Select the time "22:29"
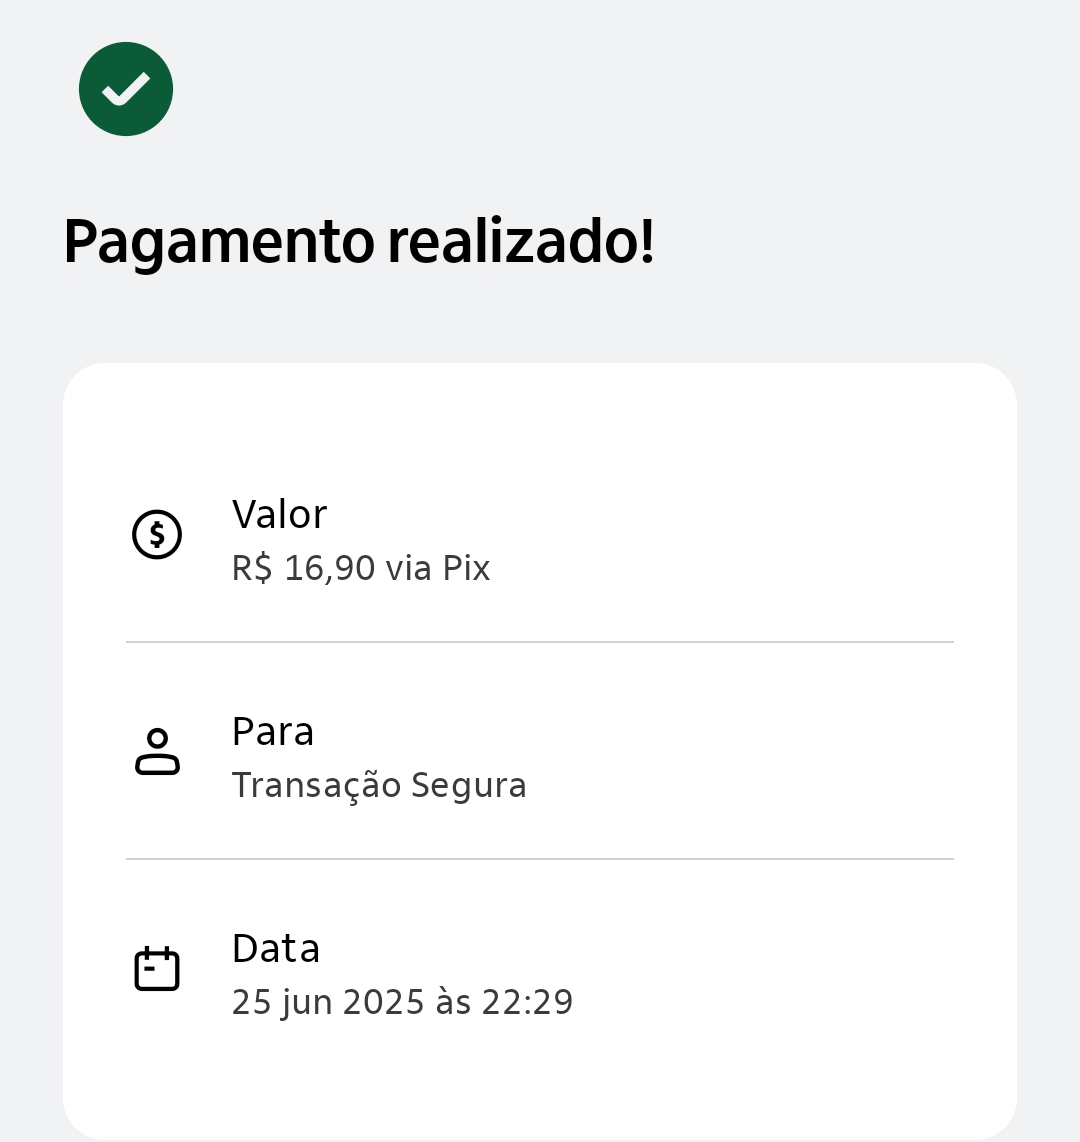1080x1142 pixels. pos(527,1003)
